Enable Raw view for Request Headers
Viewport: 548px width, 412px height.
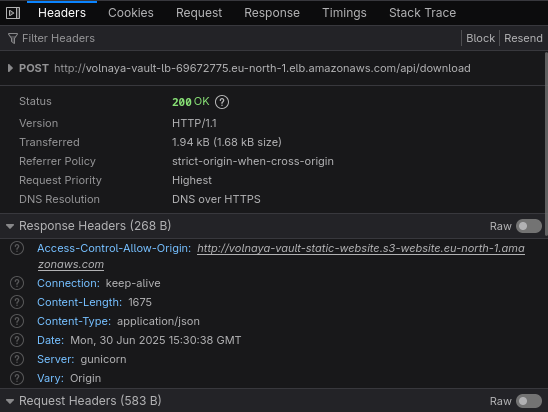529,401
